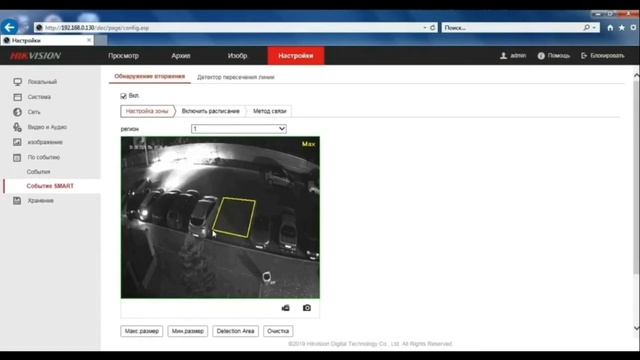Click the logout icon beside Блокировать
The image size is (640, 360).
(584, 56)
